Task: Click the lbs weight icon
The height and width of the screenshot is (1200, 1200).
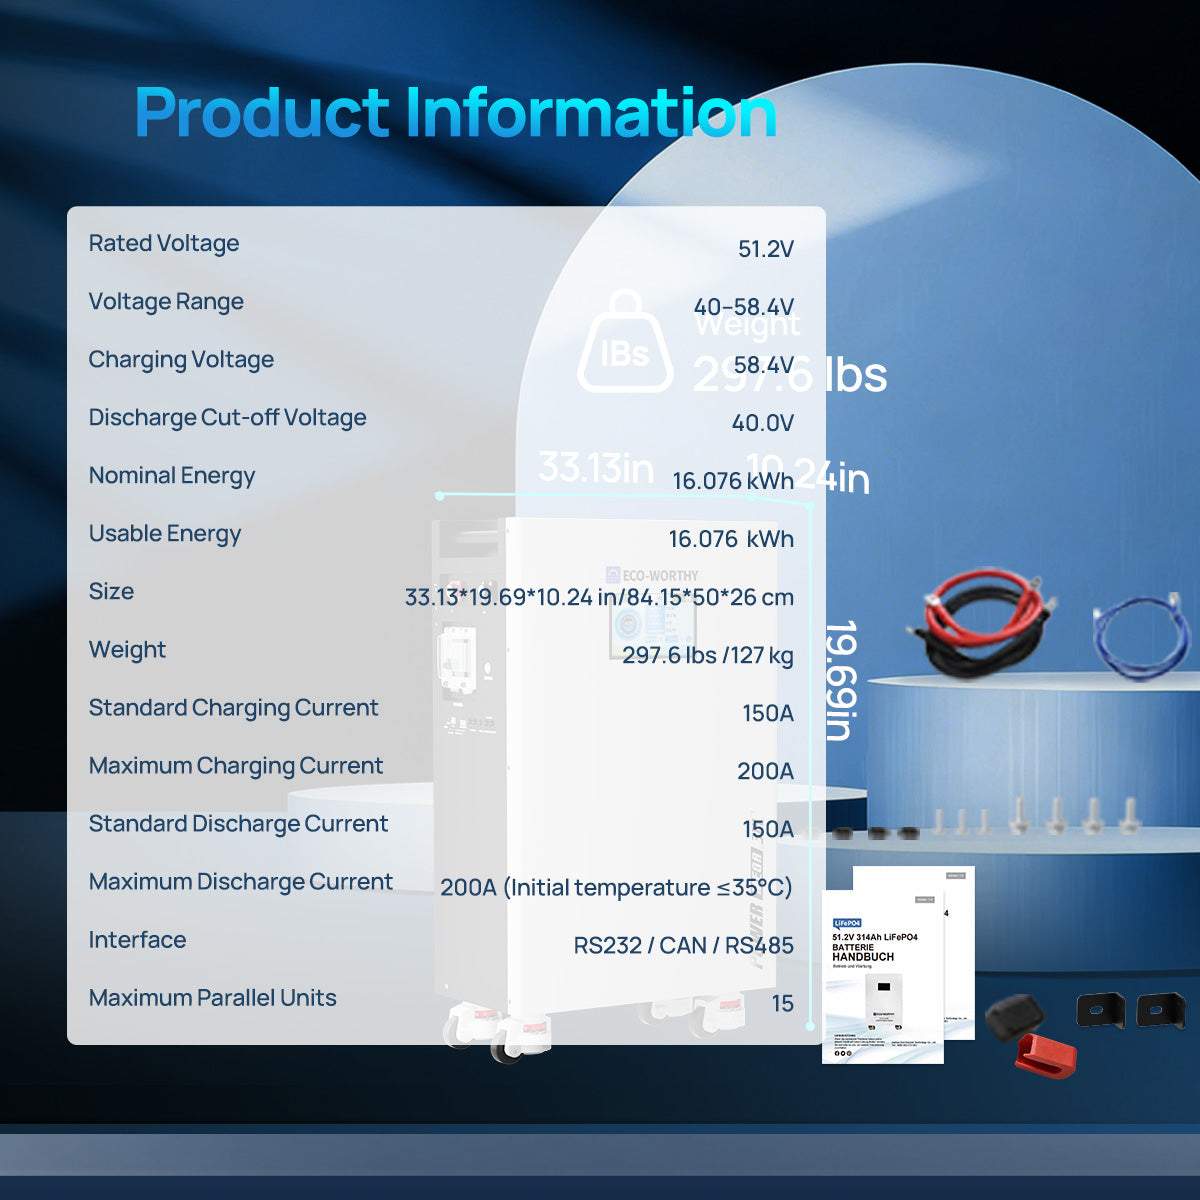Action: pos(625,342)
